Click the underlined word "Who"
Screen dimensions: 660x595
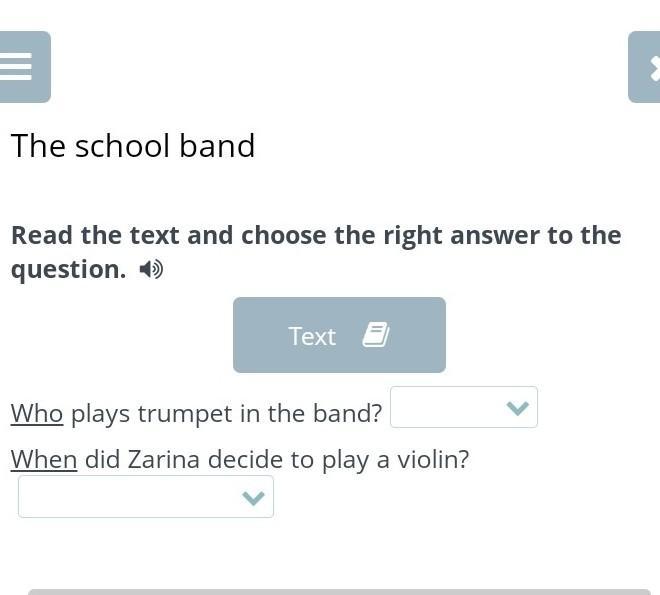pos(37,414)
